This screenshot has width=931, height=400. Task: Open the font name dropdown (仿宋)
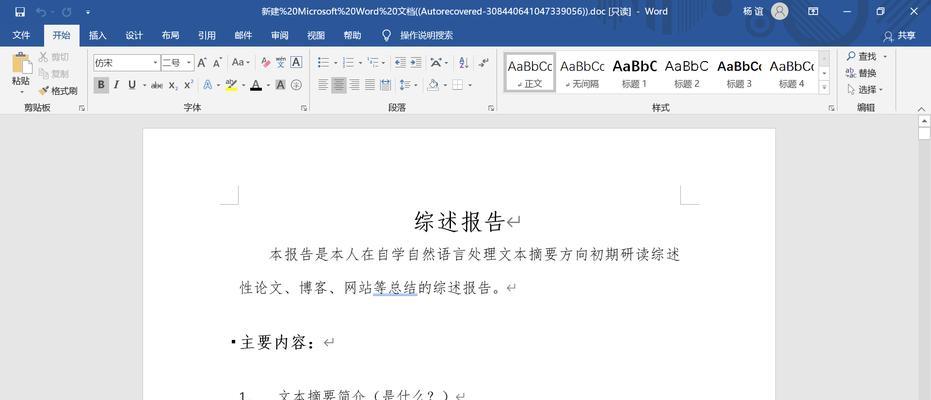click(156, 62)
